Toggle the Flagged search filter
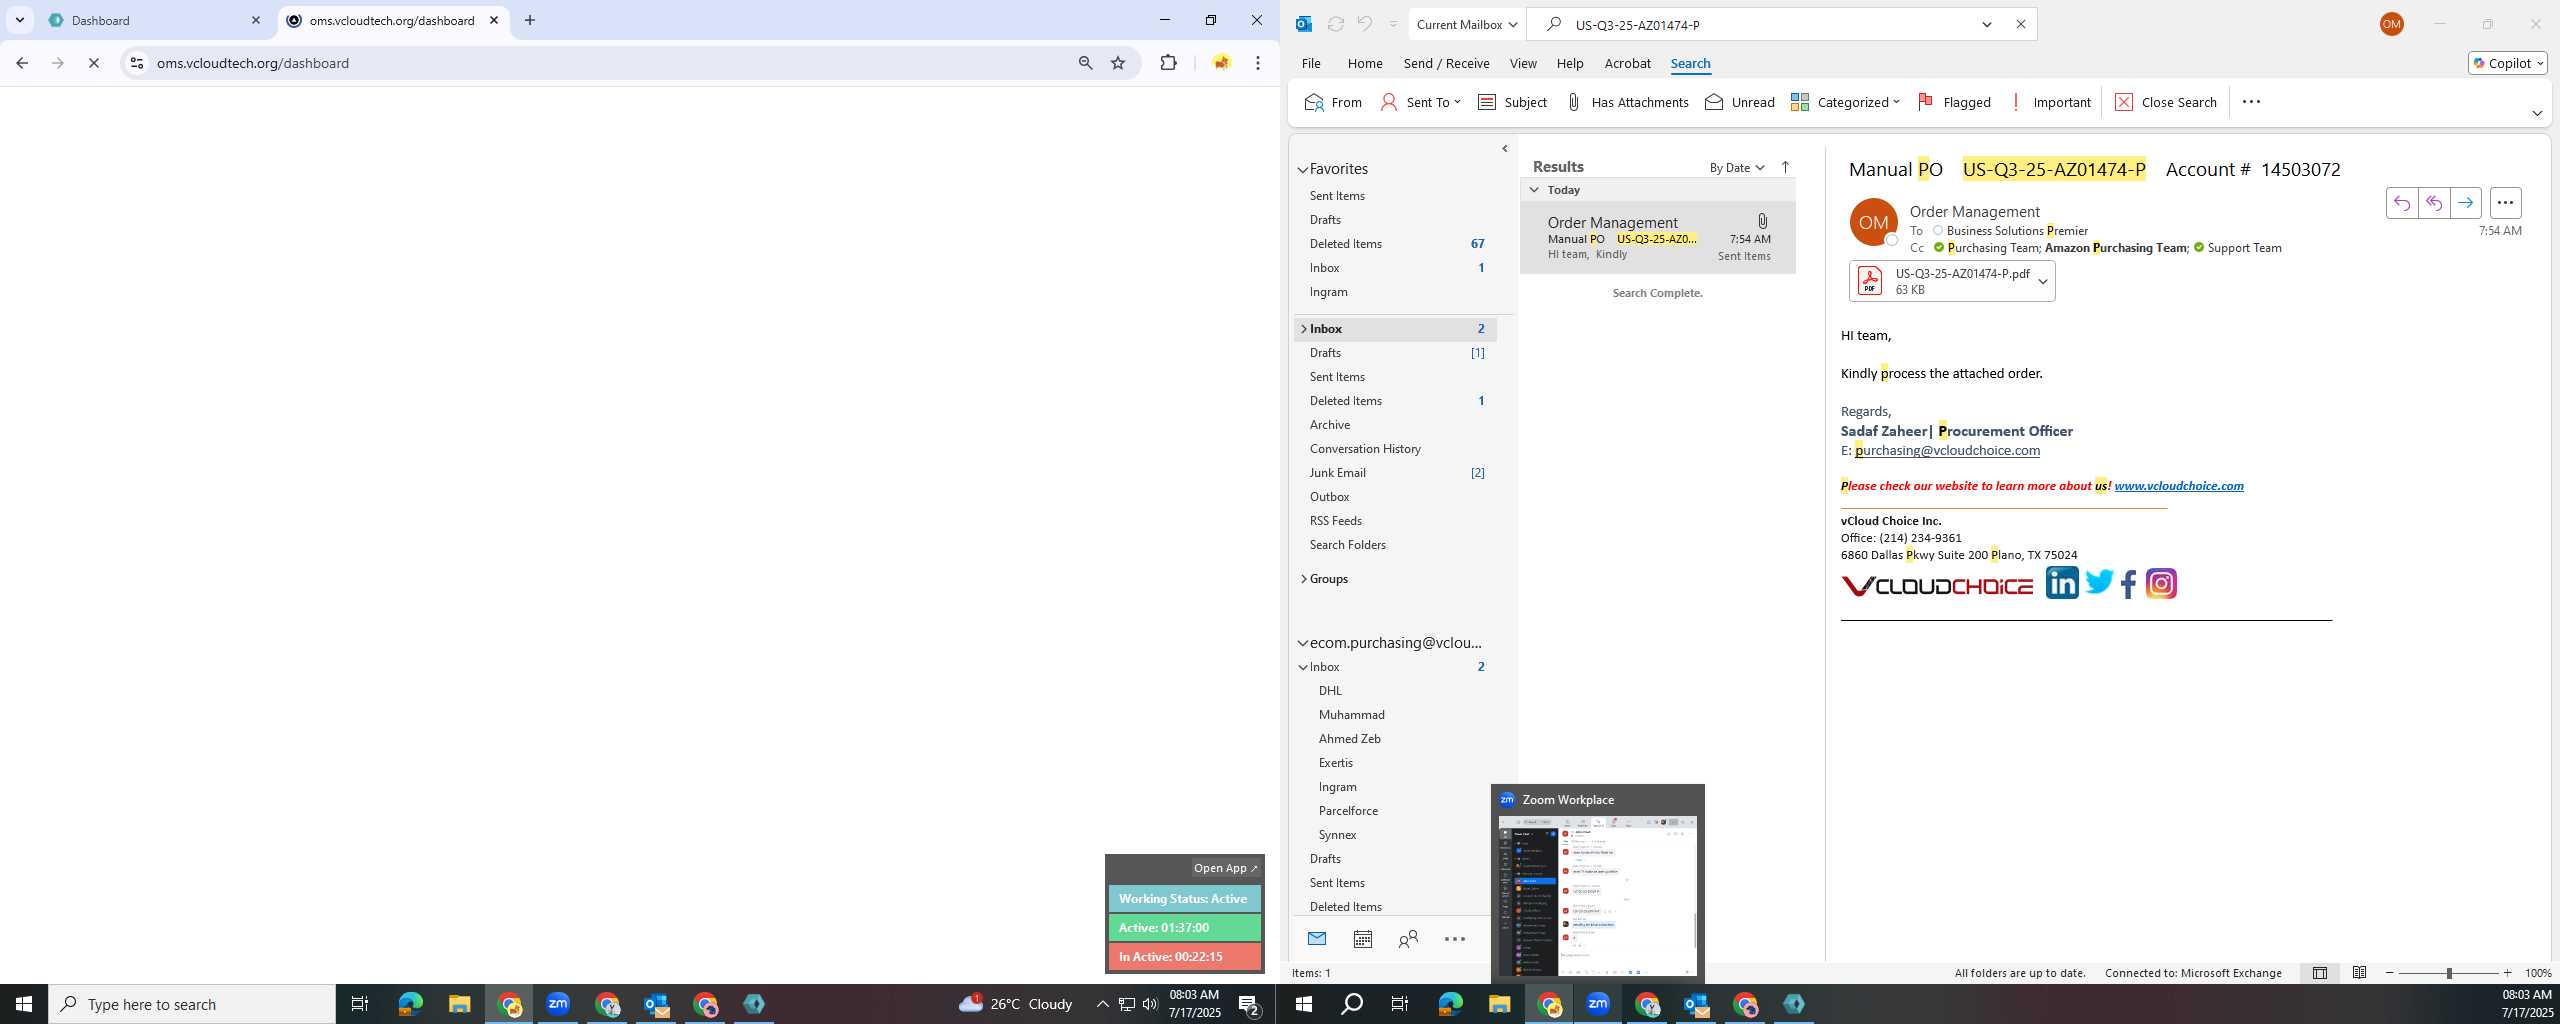This screenshot has width=2560, height=1024. pos(1954,102)
